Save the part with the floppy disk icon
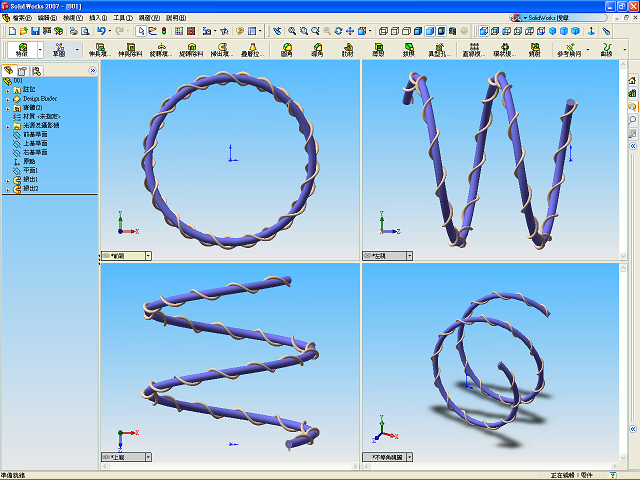Screen dimensions: 640x480 [35, 31]
